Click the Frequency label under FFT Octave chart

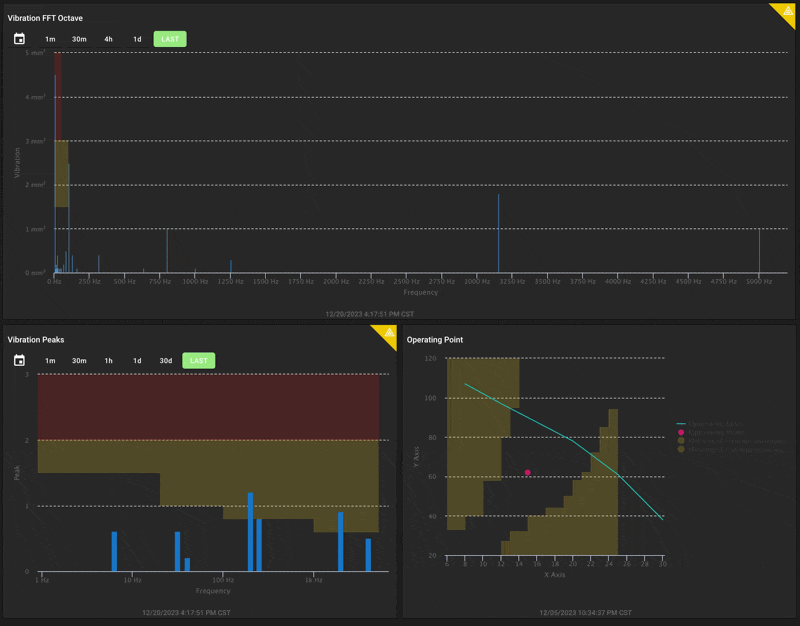pos(420,292)
